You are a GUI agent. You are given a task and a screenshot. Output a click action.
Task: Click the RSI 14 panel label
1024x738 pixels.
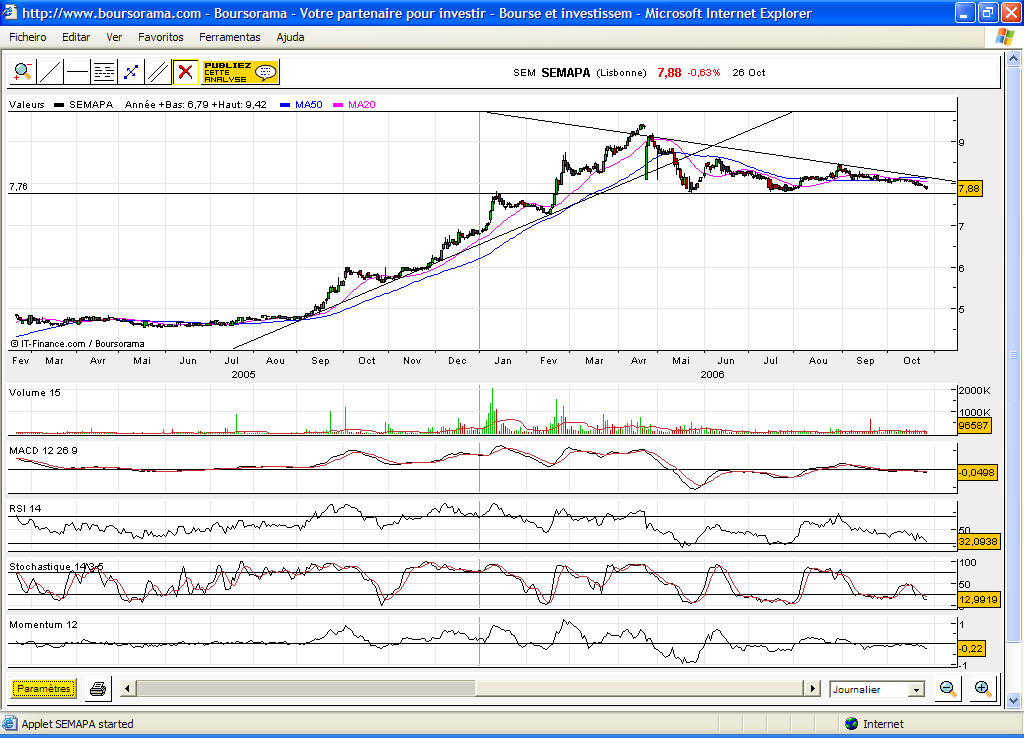(25, 509)
